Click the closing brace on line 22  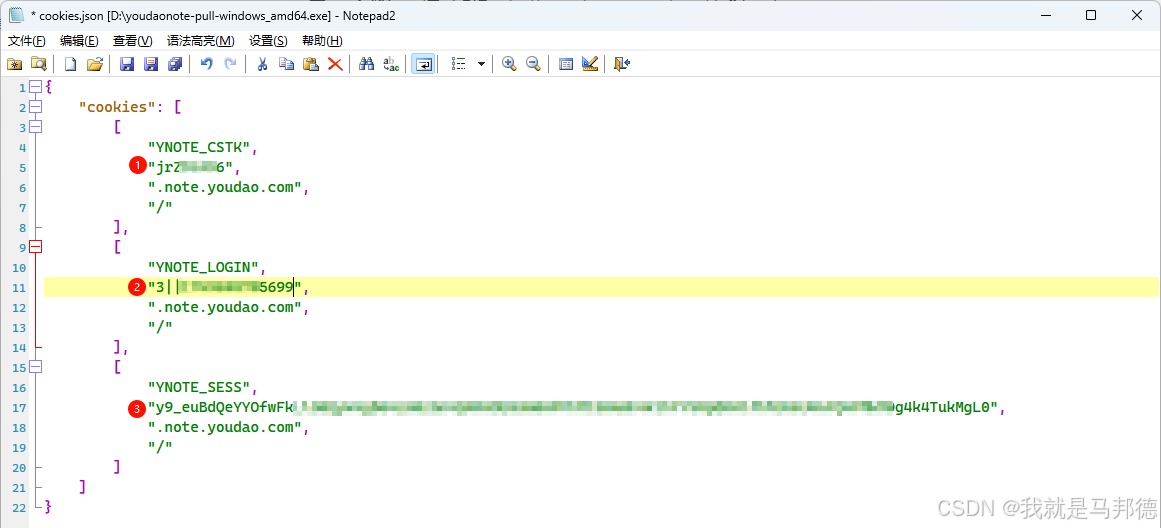[48, 507]
